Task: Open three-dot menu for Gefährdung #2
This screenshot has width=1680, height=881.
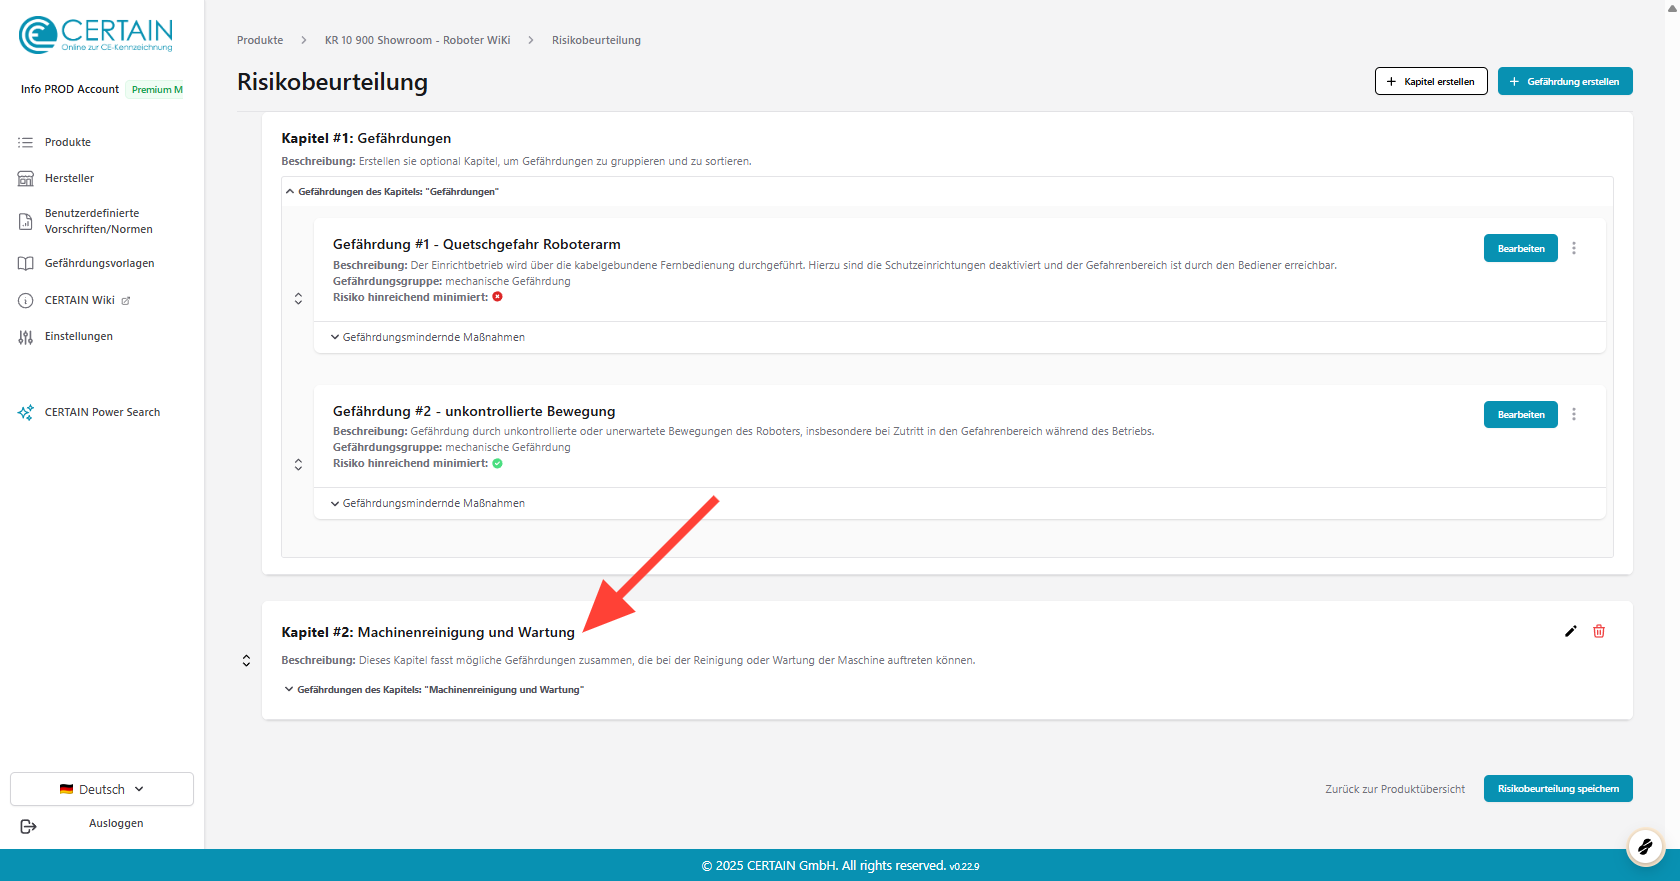Action: pyautogui.click(x=1574, y=414)
